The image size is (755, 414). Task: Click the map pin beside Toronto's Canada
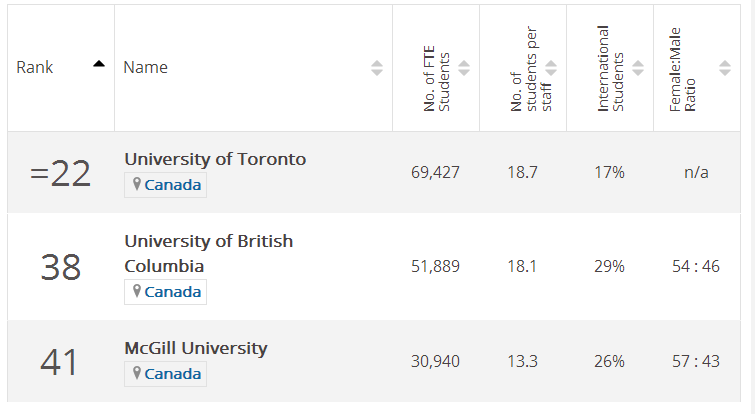pos(137,185)
